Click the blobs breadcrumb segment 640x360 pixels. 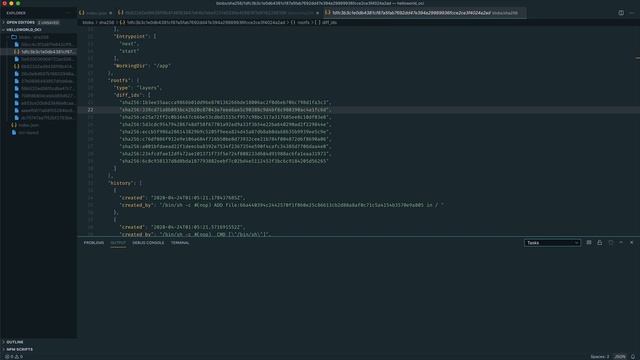(x=88, y=22)
